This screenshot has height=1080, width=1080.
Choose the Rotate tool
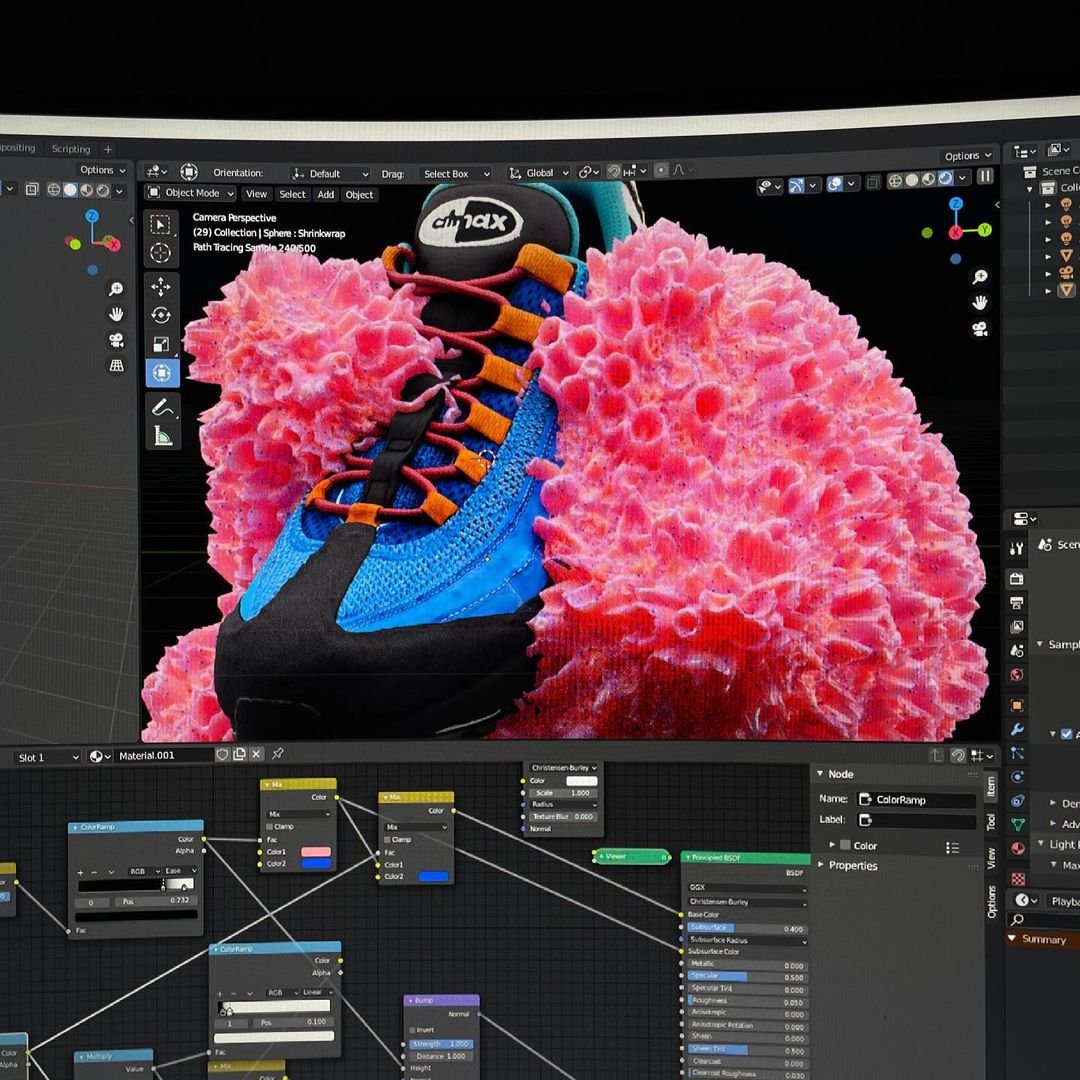pyautogui.click(x=160, y=315)
